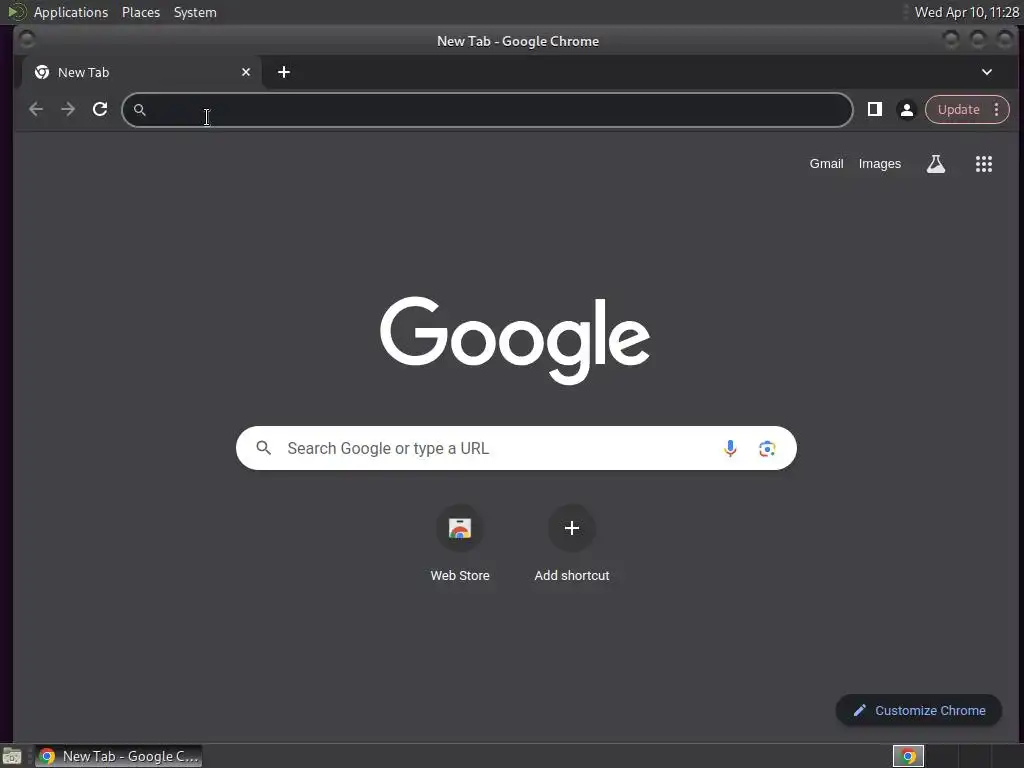This screenshot has width=1024, height=768.
Task: Expand the tab search chevron
Action: pyautogui.click(x=986, y=72)
